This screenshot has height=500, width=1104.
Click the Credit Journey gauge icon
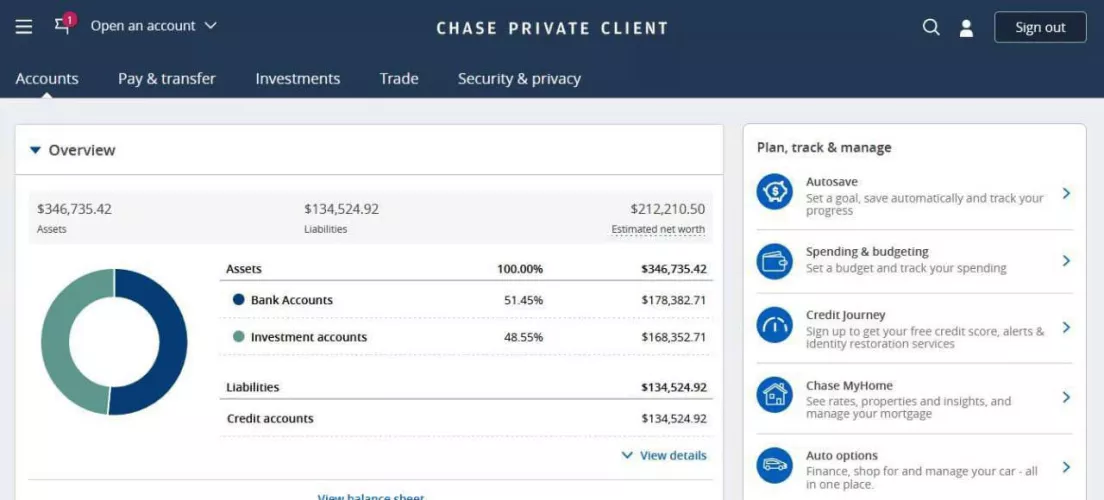click(774, 326)
